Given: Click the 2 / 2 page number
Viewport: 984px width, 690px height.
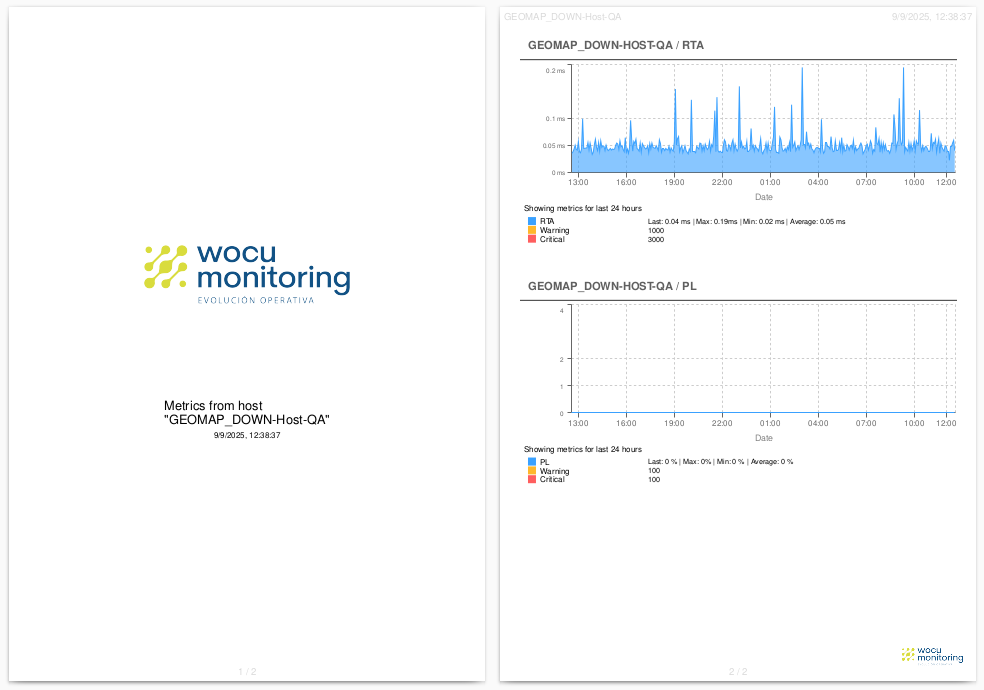Looking at the screenshot, I should (x=738, y=672).
